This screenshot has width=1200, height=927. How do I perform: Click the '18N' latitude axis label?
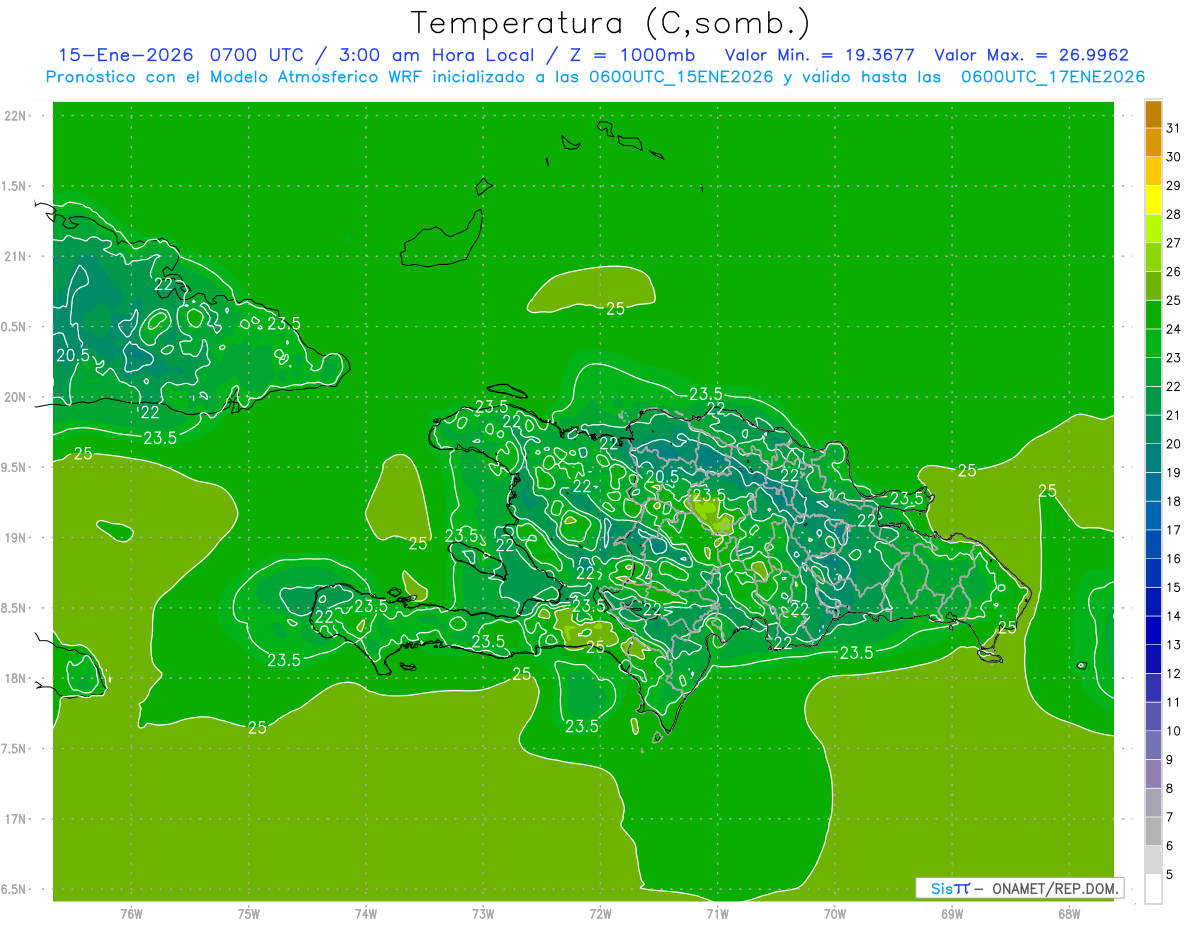tap(17, 679)
